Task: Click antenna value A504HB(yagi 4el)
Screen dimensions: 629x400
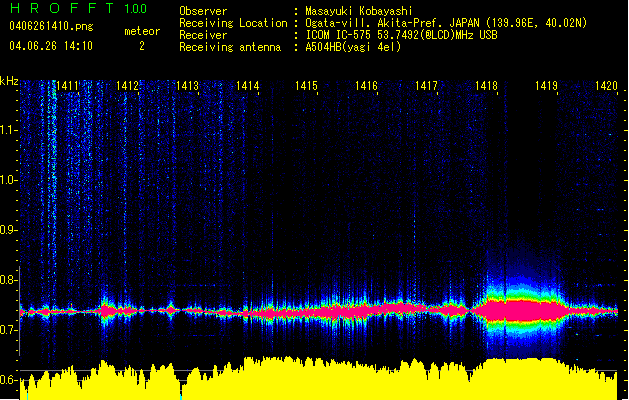Action: point(353,47)
